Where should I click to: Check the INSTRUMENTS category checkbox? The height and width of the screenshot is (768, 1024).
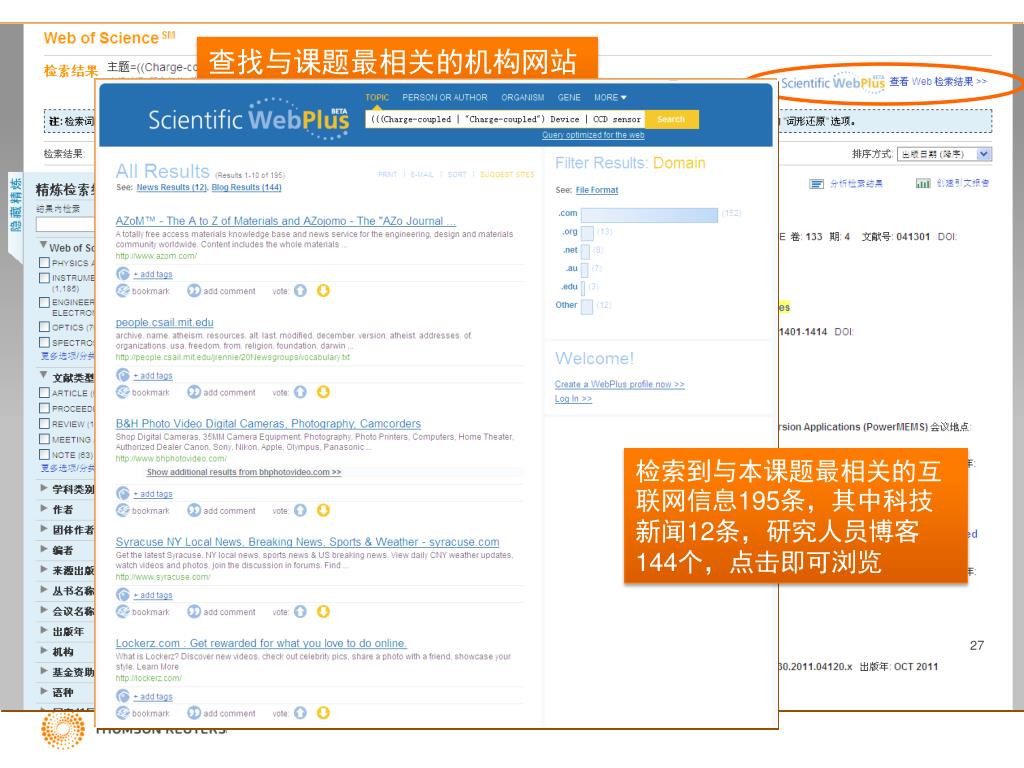tap(44, 278)
